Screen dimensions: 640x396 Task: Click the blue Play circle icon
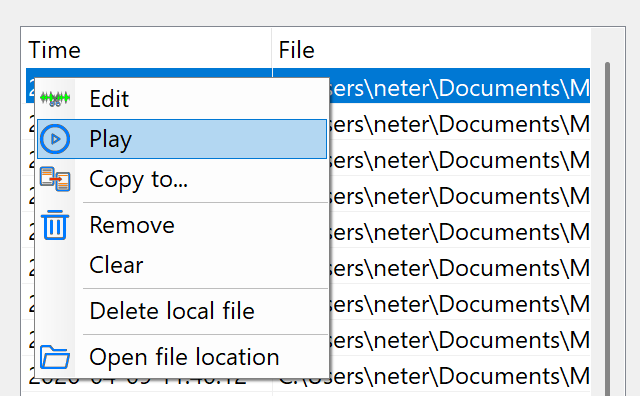[x=55, y=139]
